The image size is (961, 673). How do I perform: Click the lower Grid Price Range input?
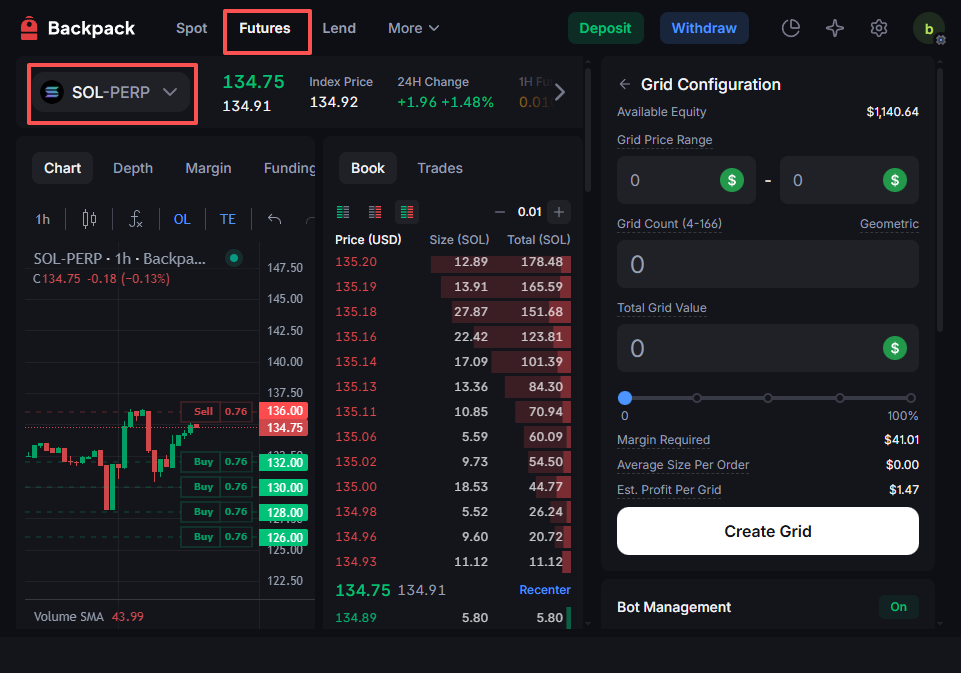pyautogui.click(x=686, y=180)
